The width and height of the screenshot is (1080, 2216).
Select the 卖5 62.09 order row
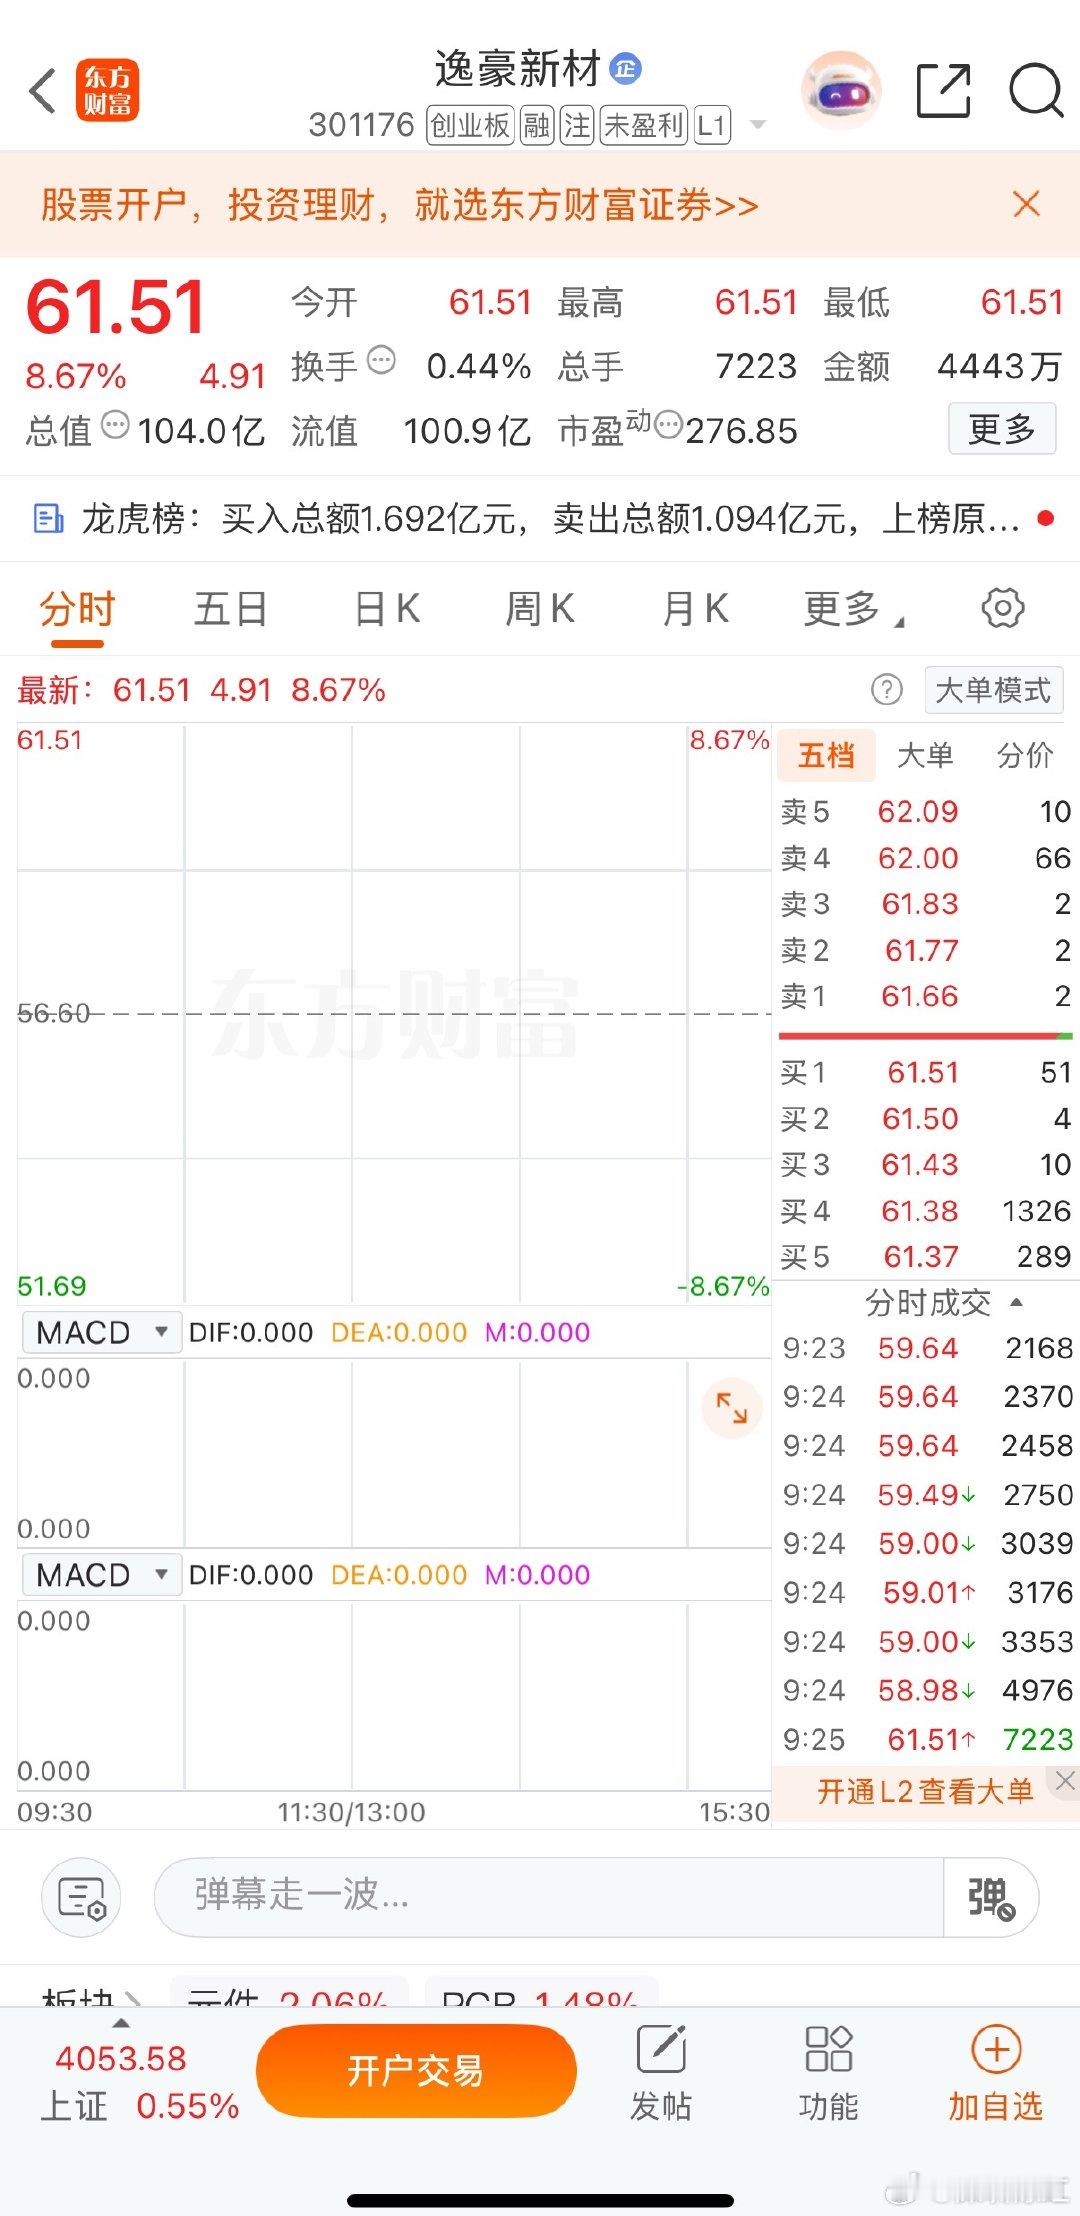click(x=925, y=811)
